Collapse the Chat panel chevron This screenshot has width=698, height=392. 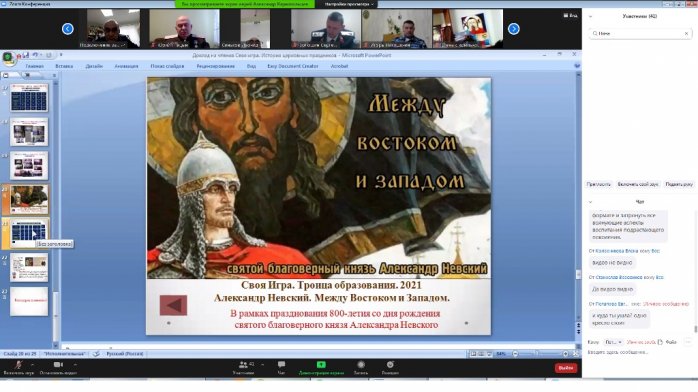591,202
